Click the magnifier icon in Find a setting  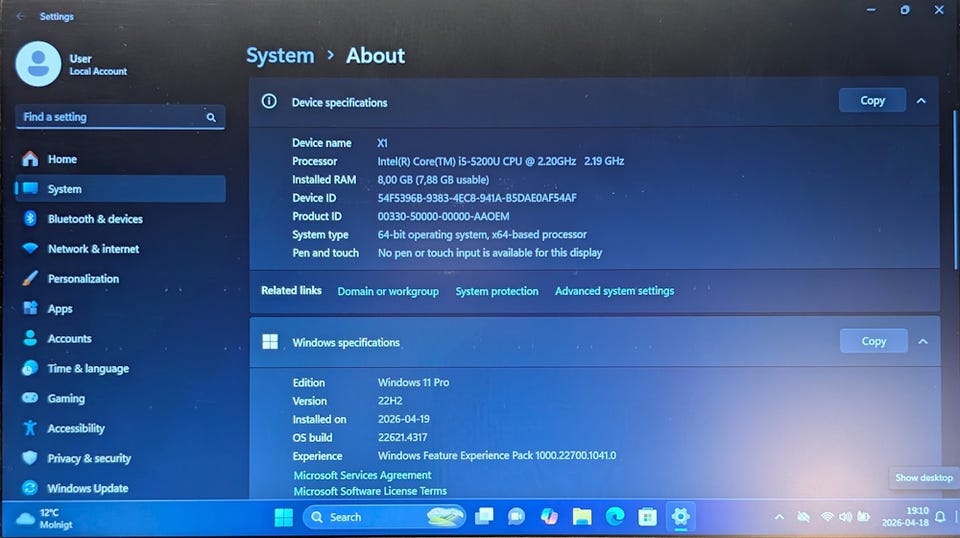tap(211, 118)
